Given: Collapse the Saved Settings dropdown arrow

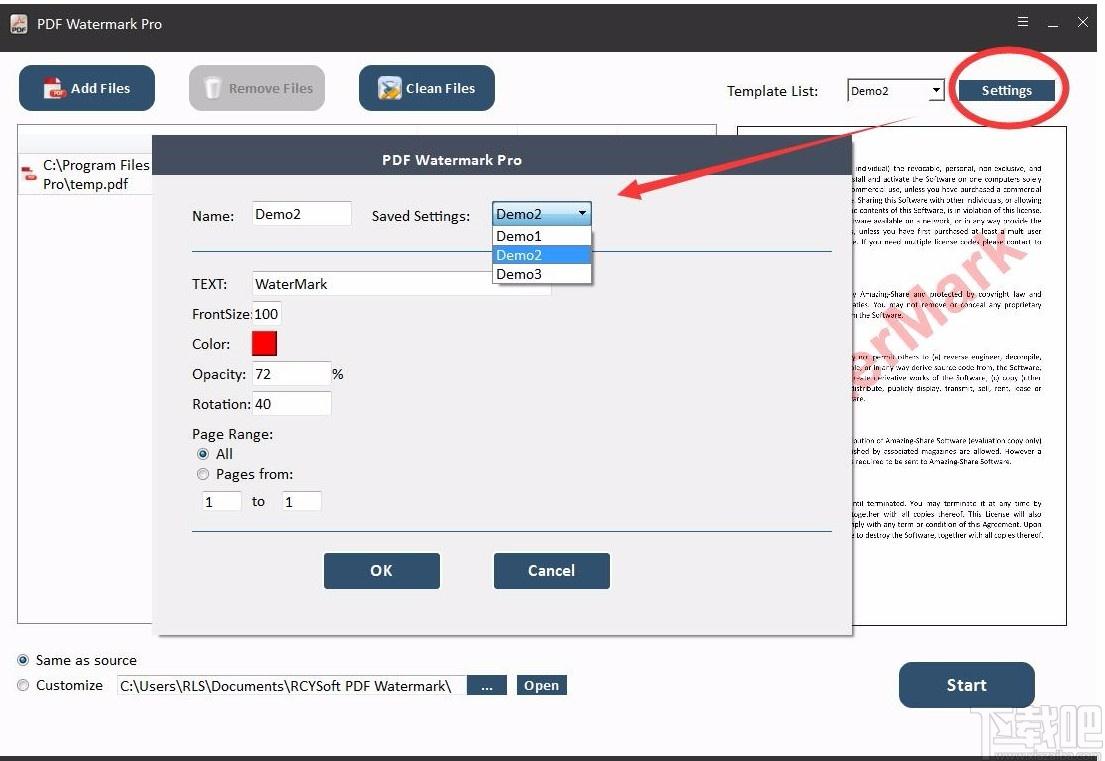Looking at the screenshot, I should 582,214.
